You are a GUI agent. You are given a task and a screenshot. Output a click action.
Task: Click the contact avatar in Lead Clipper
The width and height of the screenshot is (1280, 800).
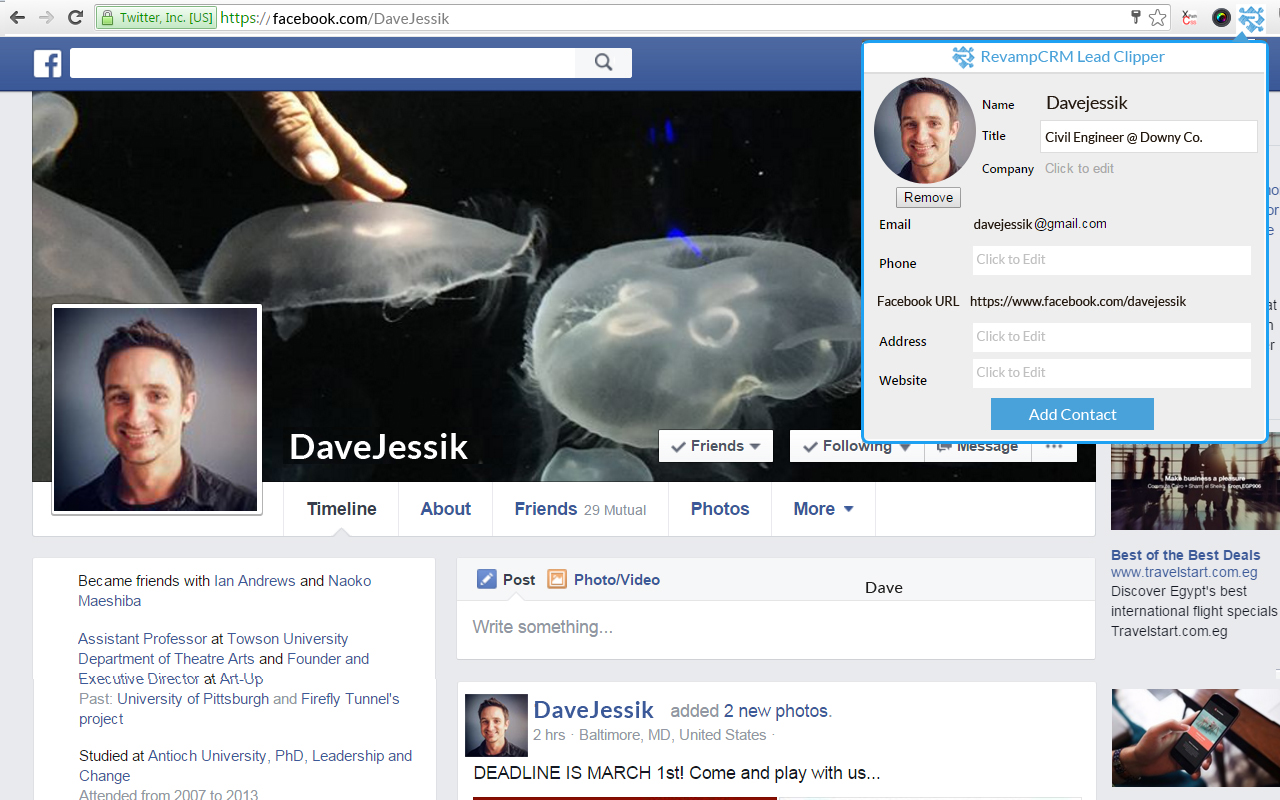pos(925,130)
